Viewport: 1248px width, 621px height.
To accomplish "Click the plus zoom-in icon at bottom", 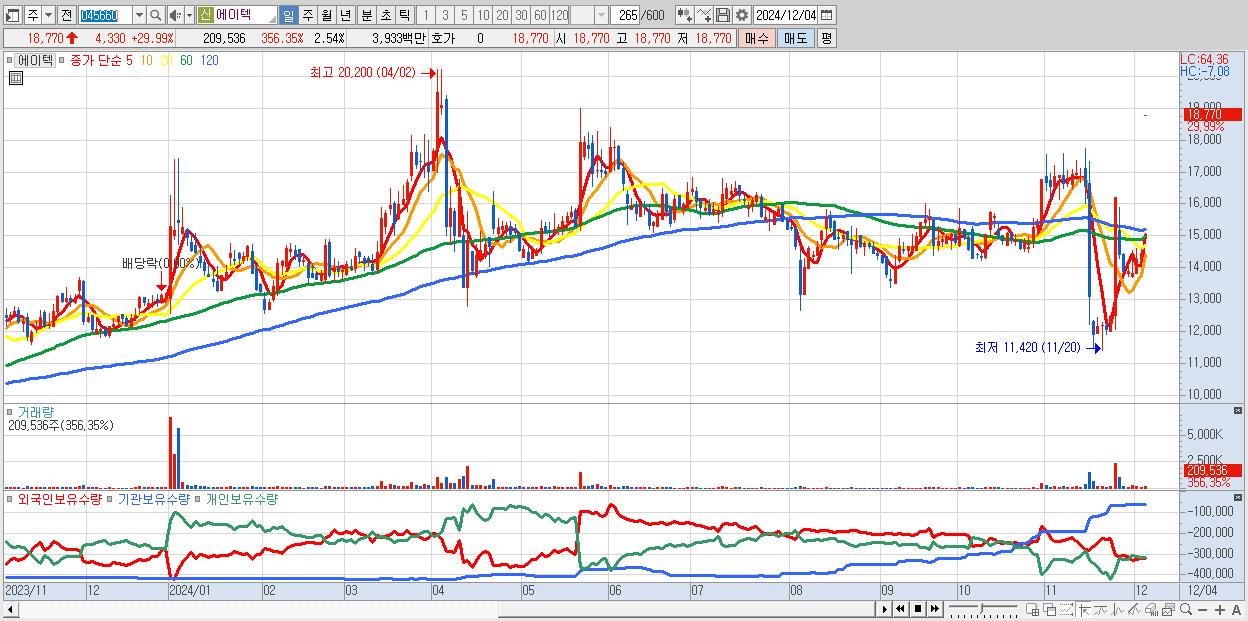I will coord(1220,610).
